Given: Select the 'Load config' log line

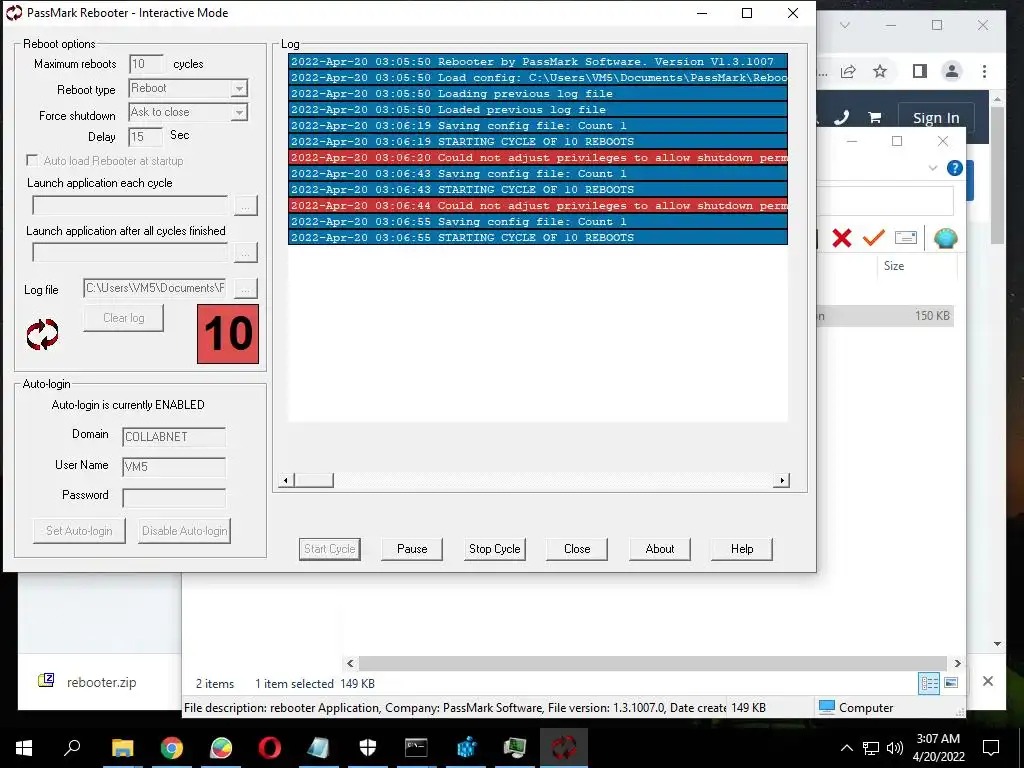Looking at the screenshot, I should [x=538, y=78].
